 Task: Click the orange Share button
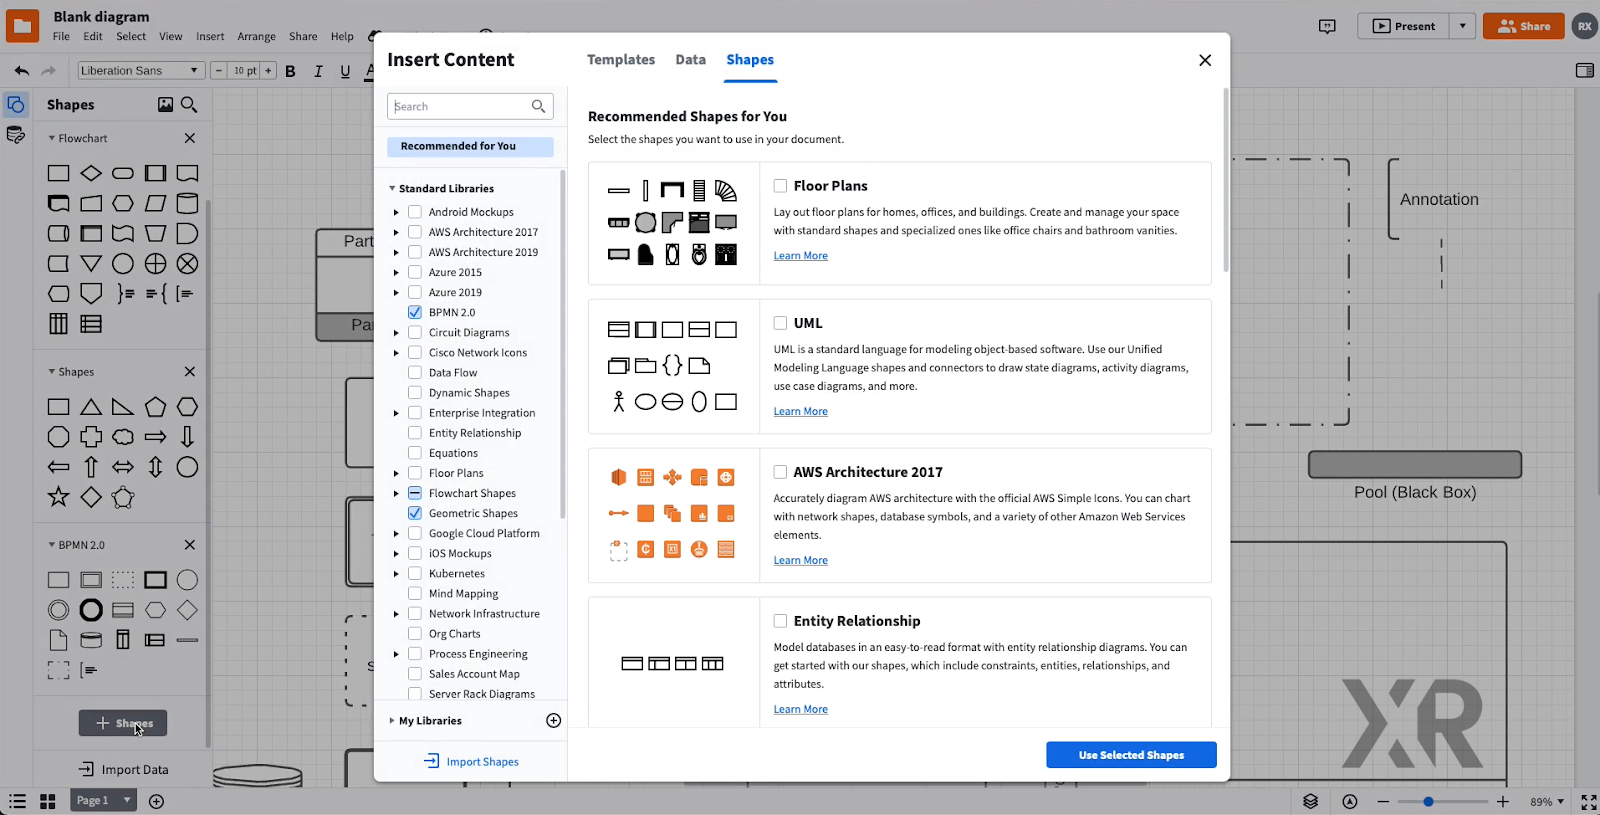(1524, 27)
